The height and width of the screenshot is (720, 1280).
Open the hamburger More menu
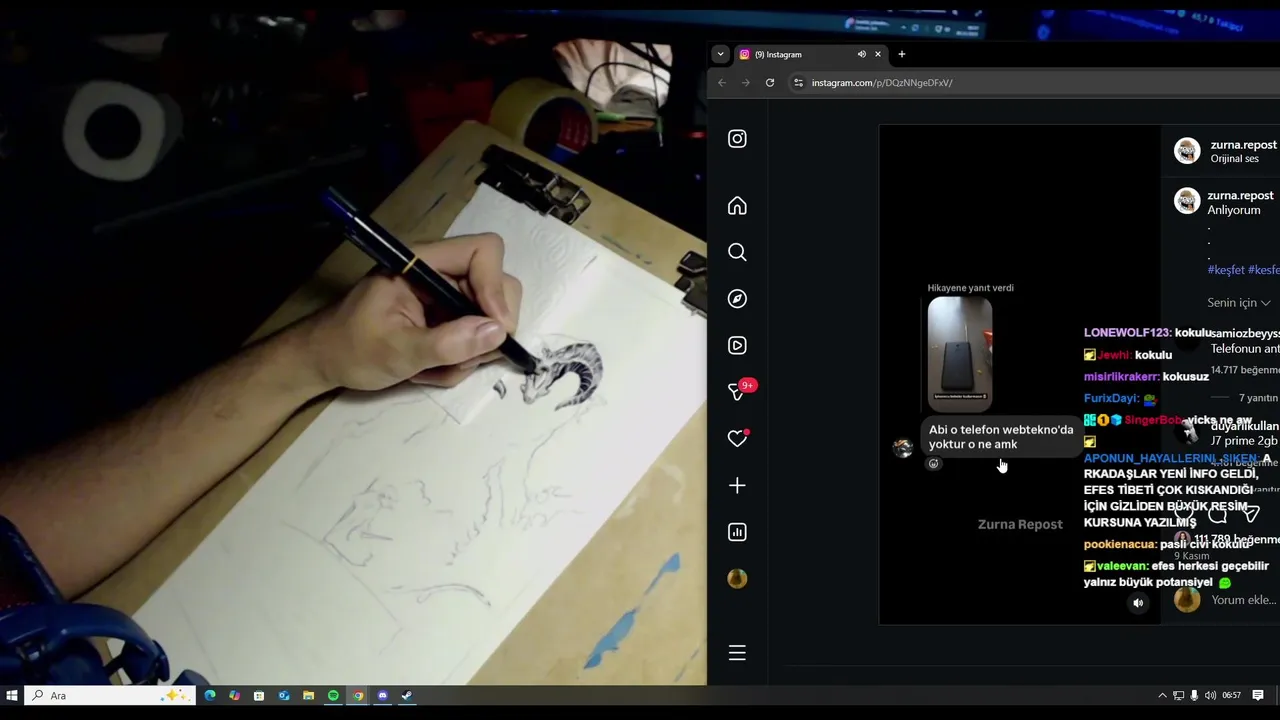point(737,653)
